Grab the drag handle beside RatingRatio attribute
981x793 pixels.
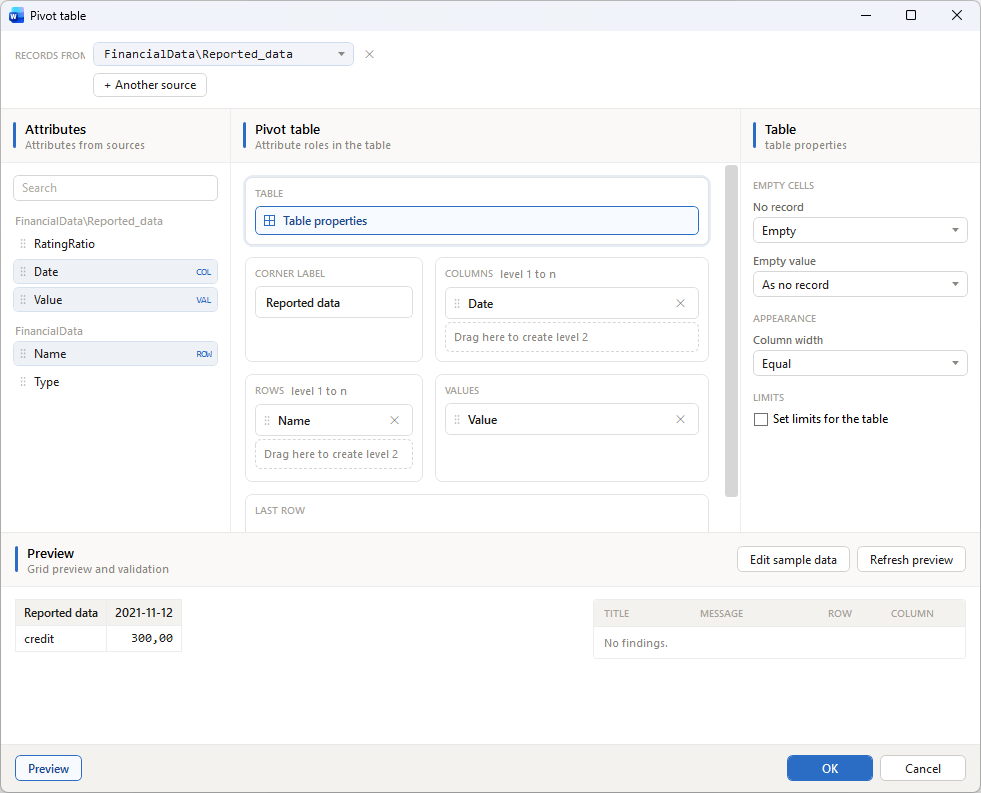[23, 244]
